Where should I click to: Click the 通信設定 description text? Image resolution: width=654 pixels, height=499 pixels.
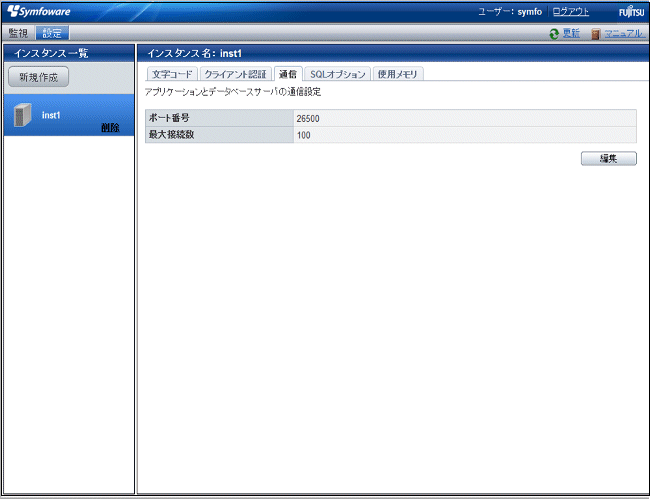233,92
